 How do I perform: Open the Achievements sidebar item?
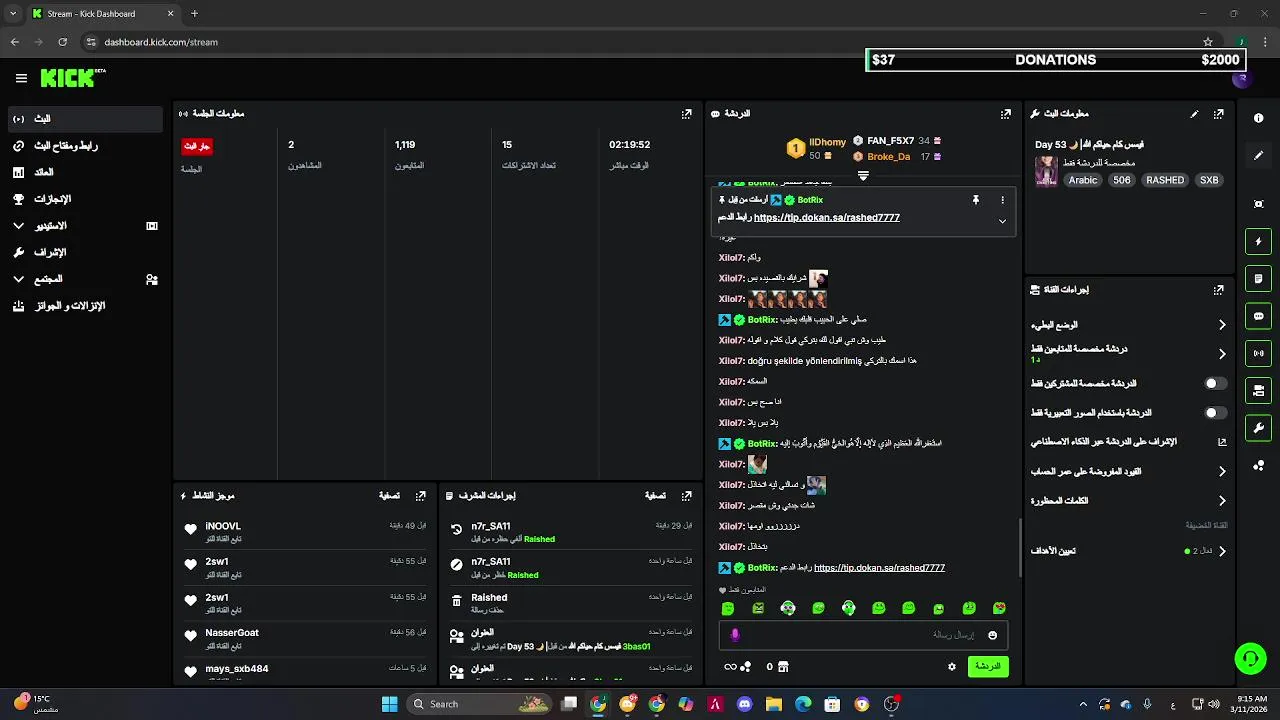tap(84, 199)
